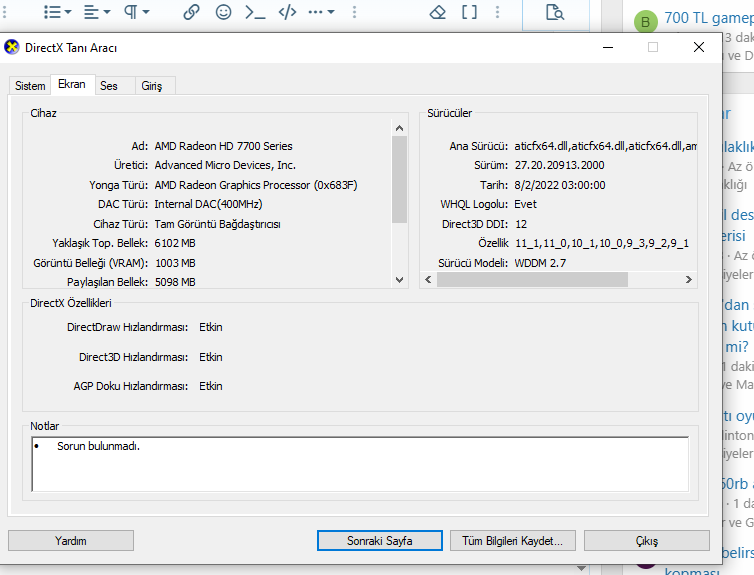Screen dimensions: 754x575
Task: Click the green B user avatar in forum
Action: click(645, 22)
